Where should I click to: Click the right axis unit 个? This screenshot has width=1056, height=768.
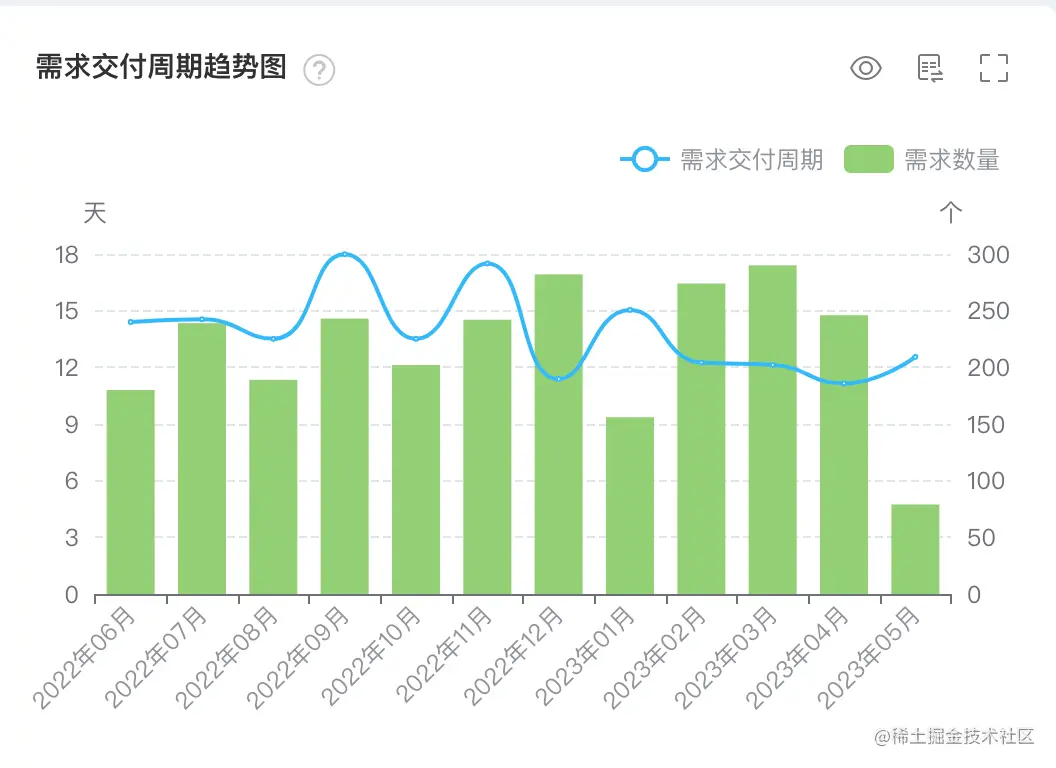(x=951, y=212)
